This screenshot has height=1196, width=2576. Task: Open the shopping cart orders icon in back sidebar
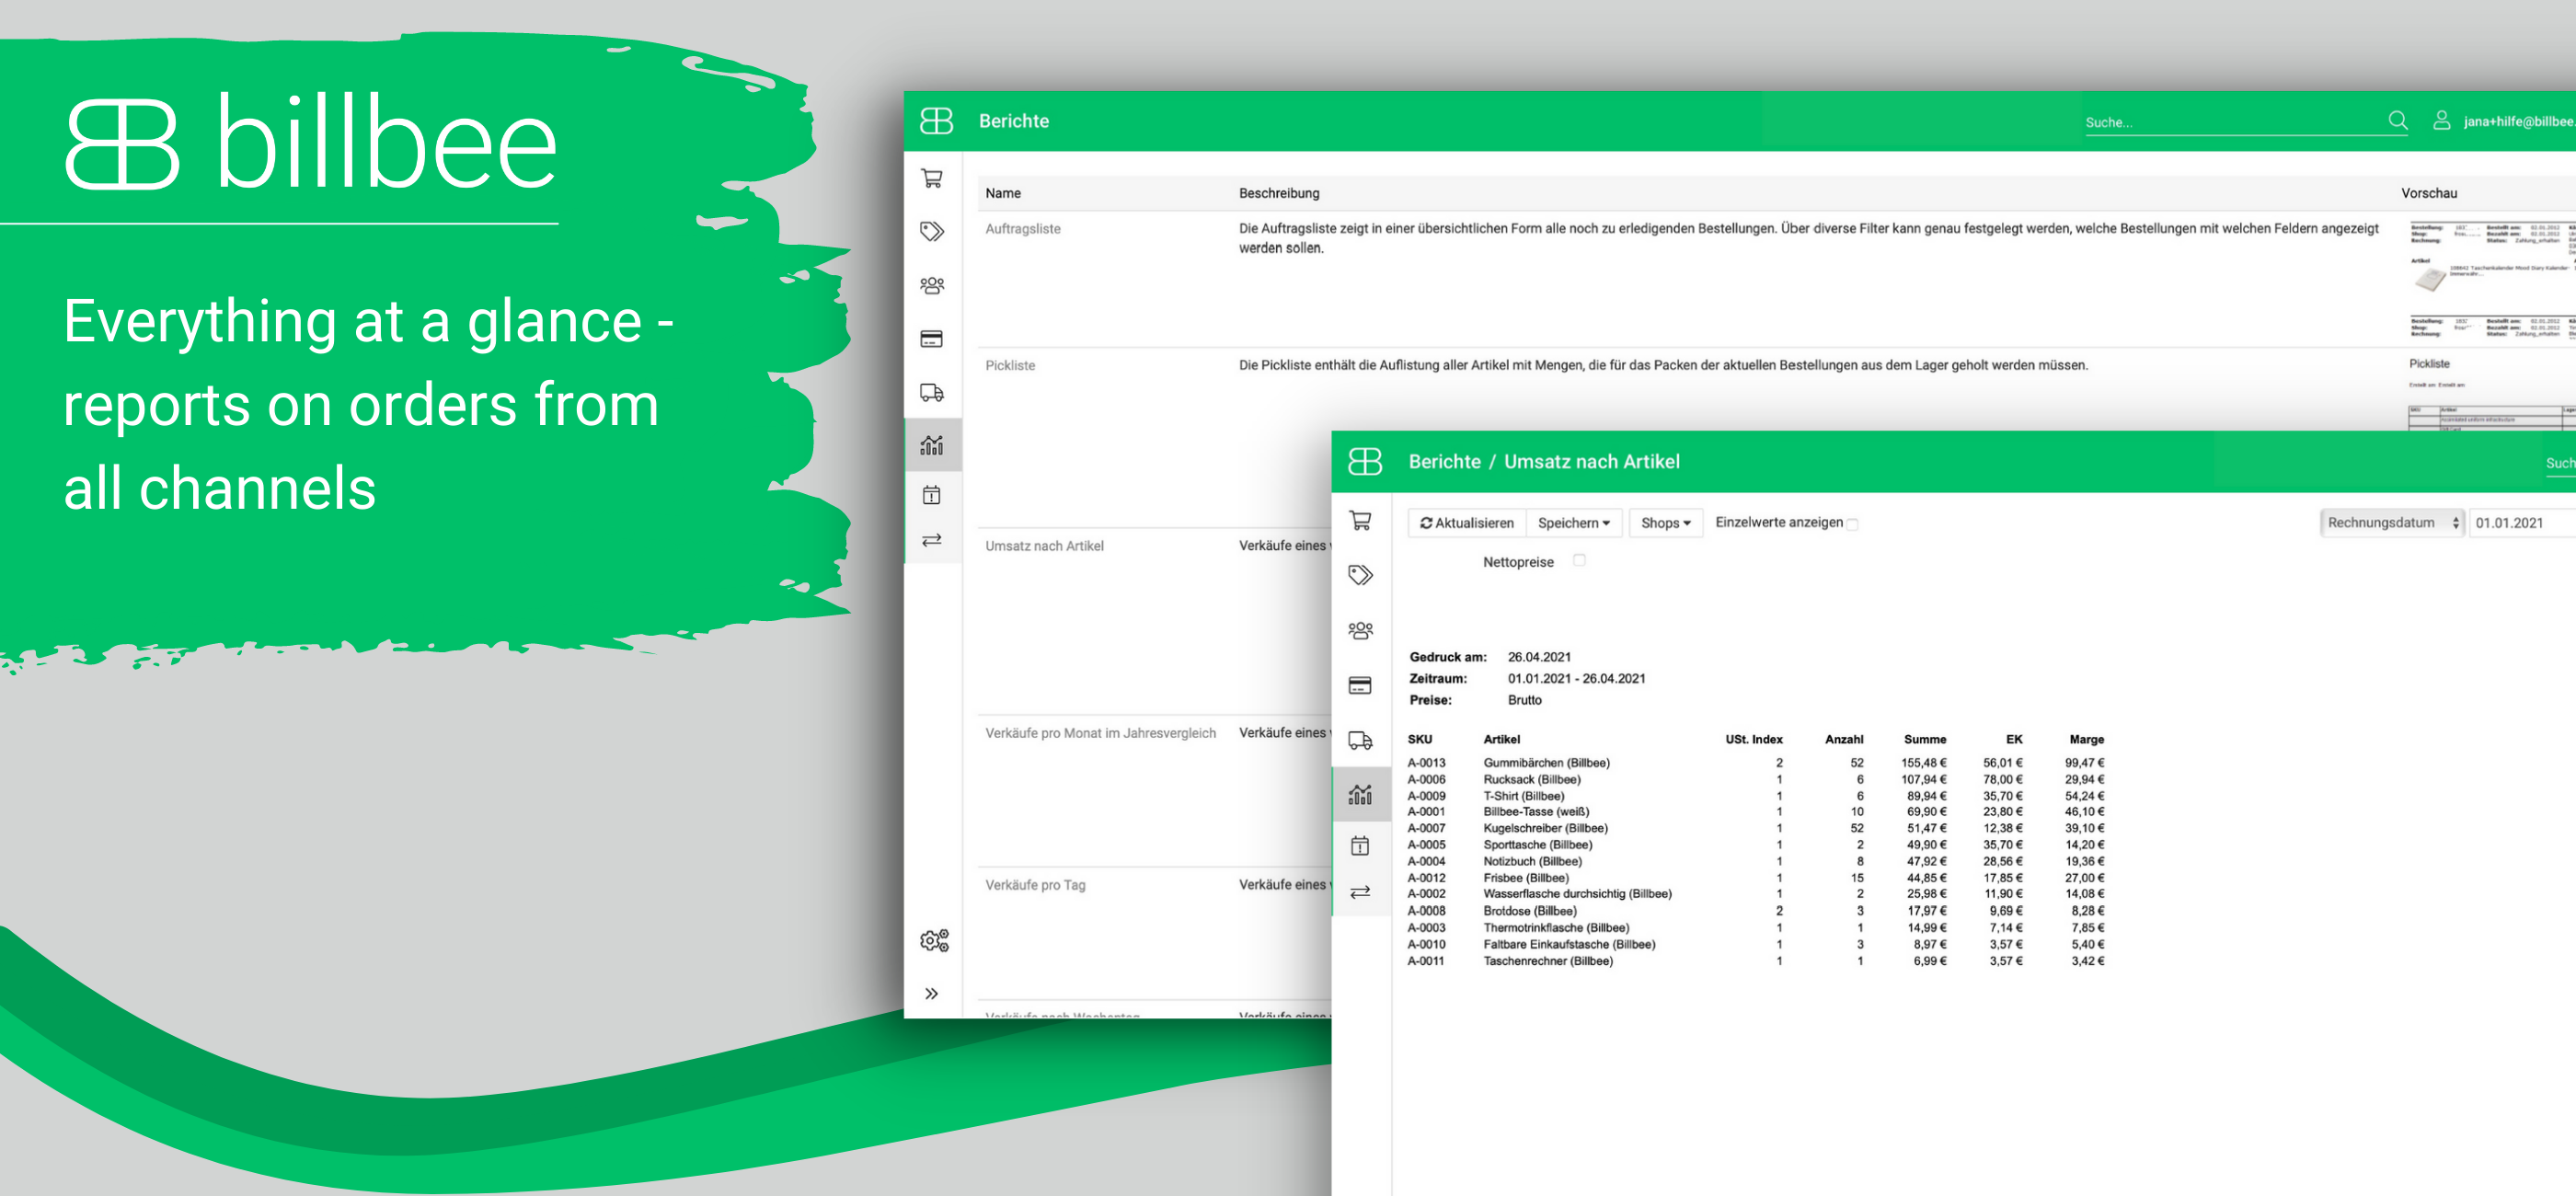pyautogui.click(x=931, y=179)
